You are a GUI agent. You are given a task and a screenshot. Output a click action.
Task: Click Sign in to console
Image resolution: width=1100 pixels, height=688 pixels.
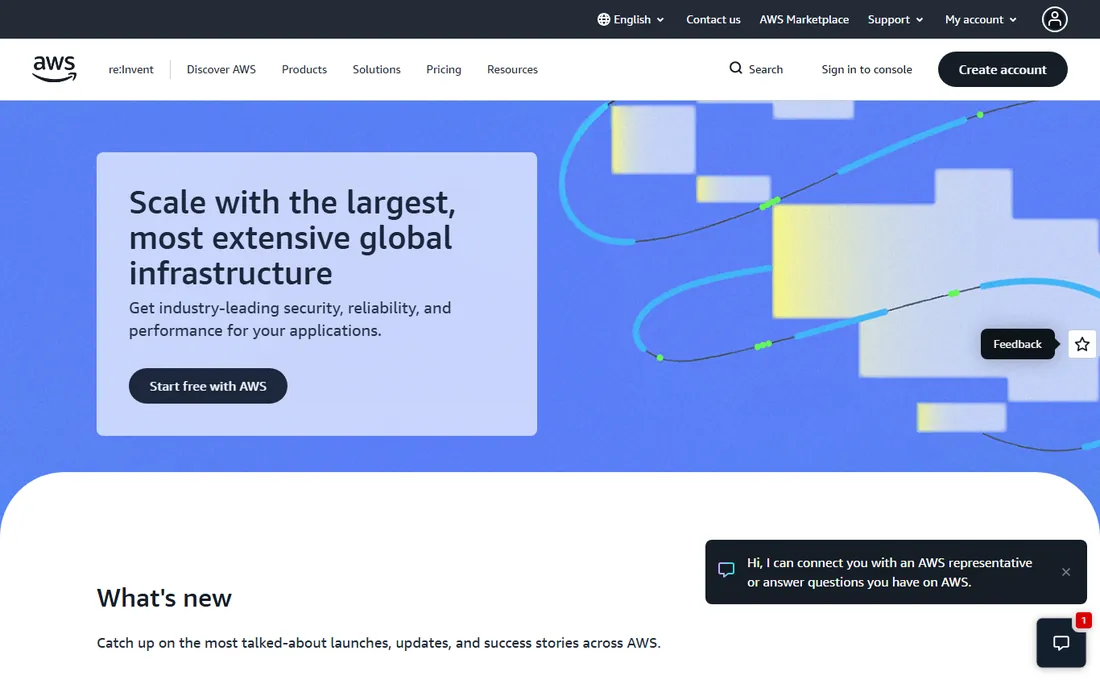(x=866, y=69)
